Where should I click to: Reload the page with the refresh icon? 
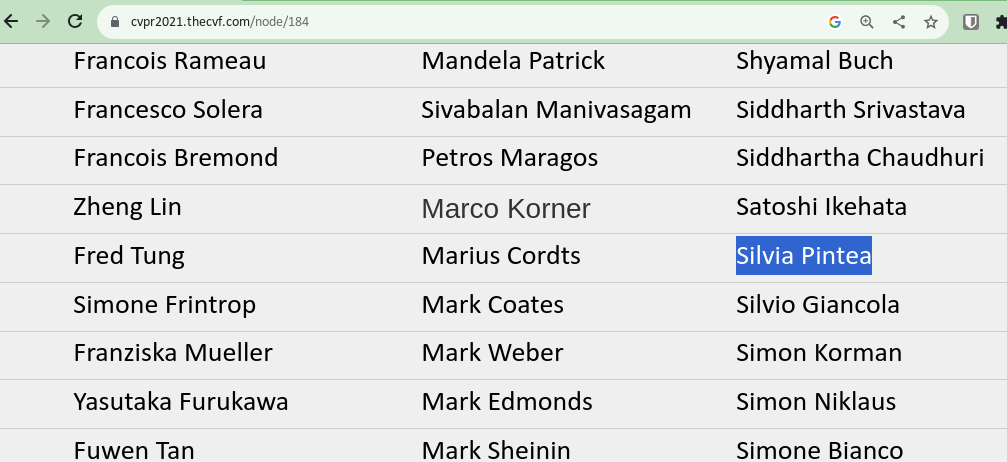coord(75,22)
